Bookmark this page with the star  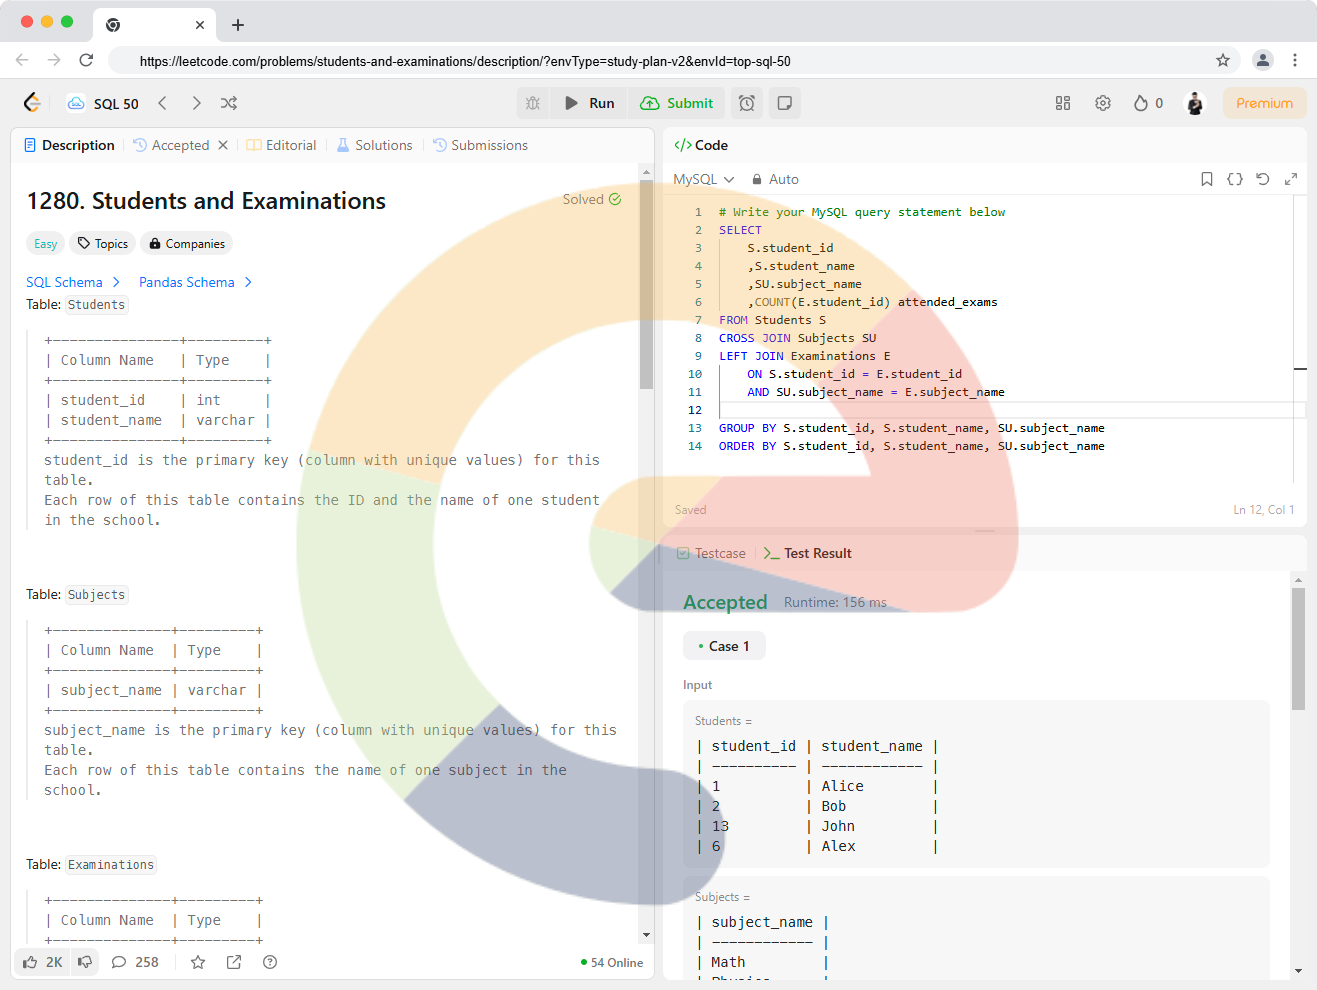click(x=1222, y=60)
